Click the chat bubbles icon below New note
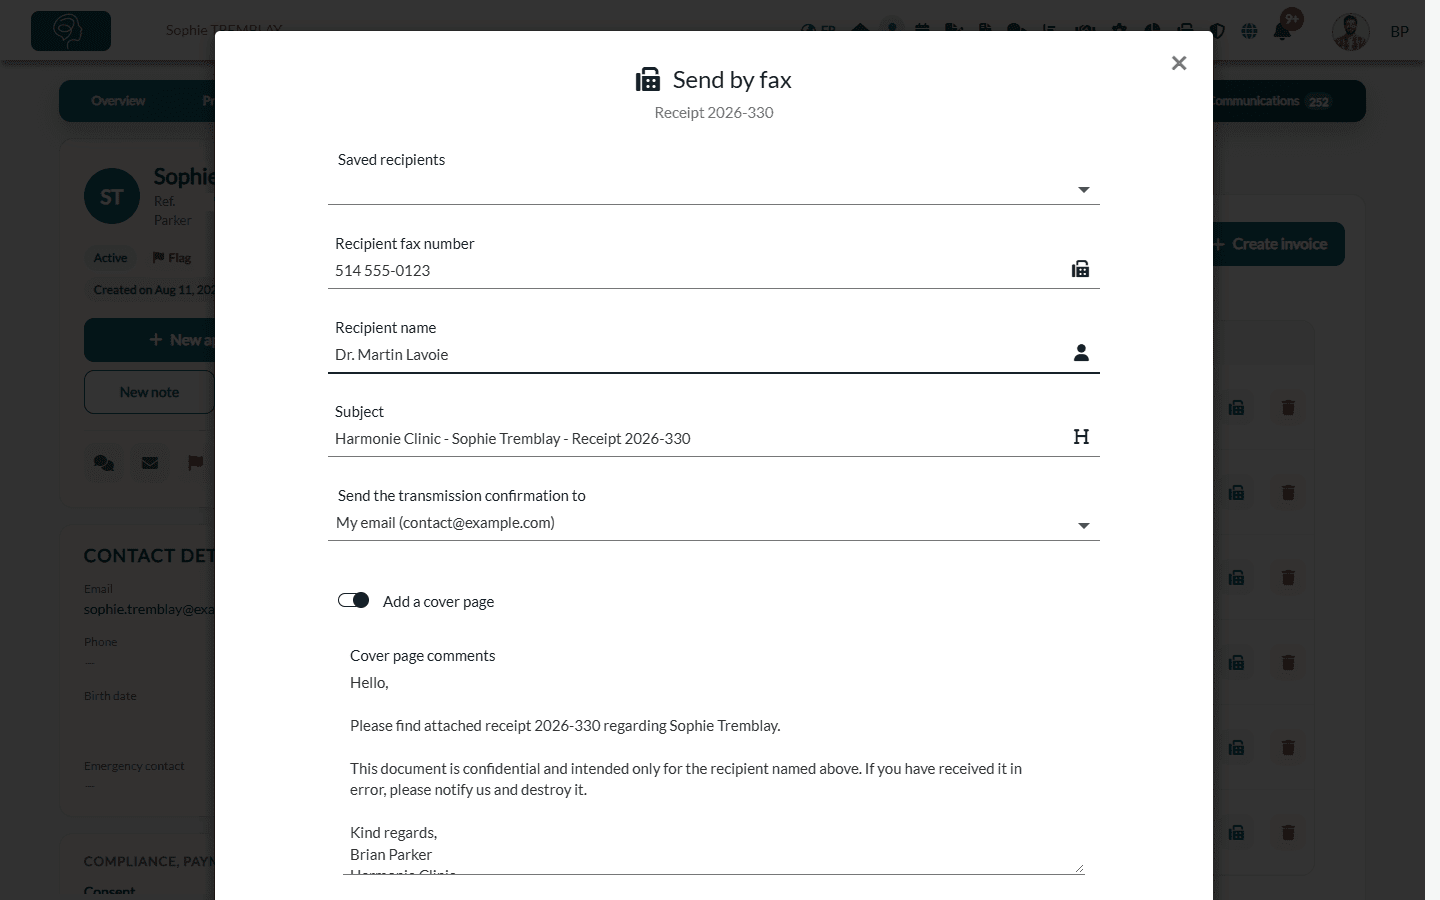The width and height of the screenshot is (1440, 900). (x=104, y=463)
